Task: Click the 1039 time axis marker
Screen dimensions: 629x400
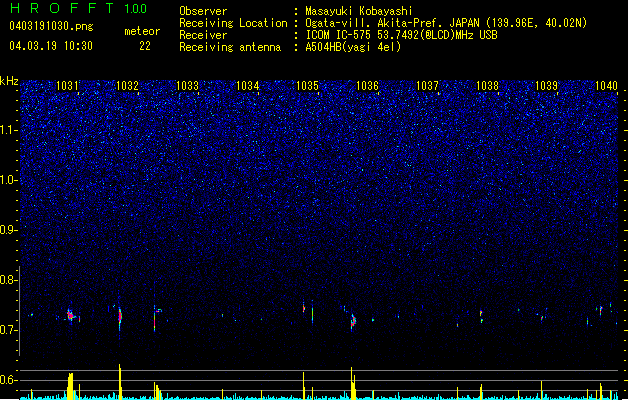Action: click(x=547, y=86)
